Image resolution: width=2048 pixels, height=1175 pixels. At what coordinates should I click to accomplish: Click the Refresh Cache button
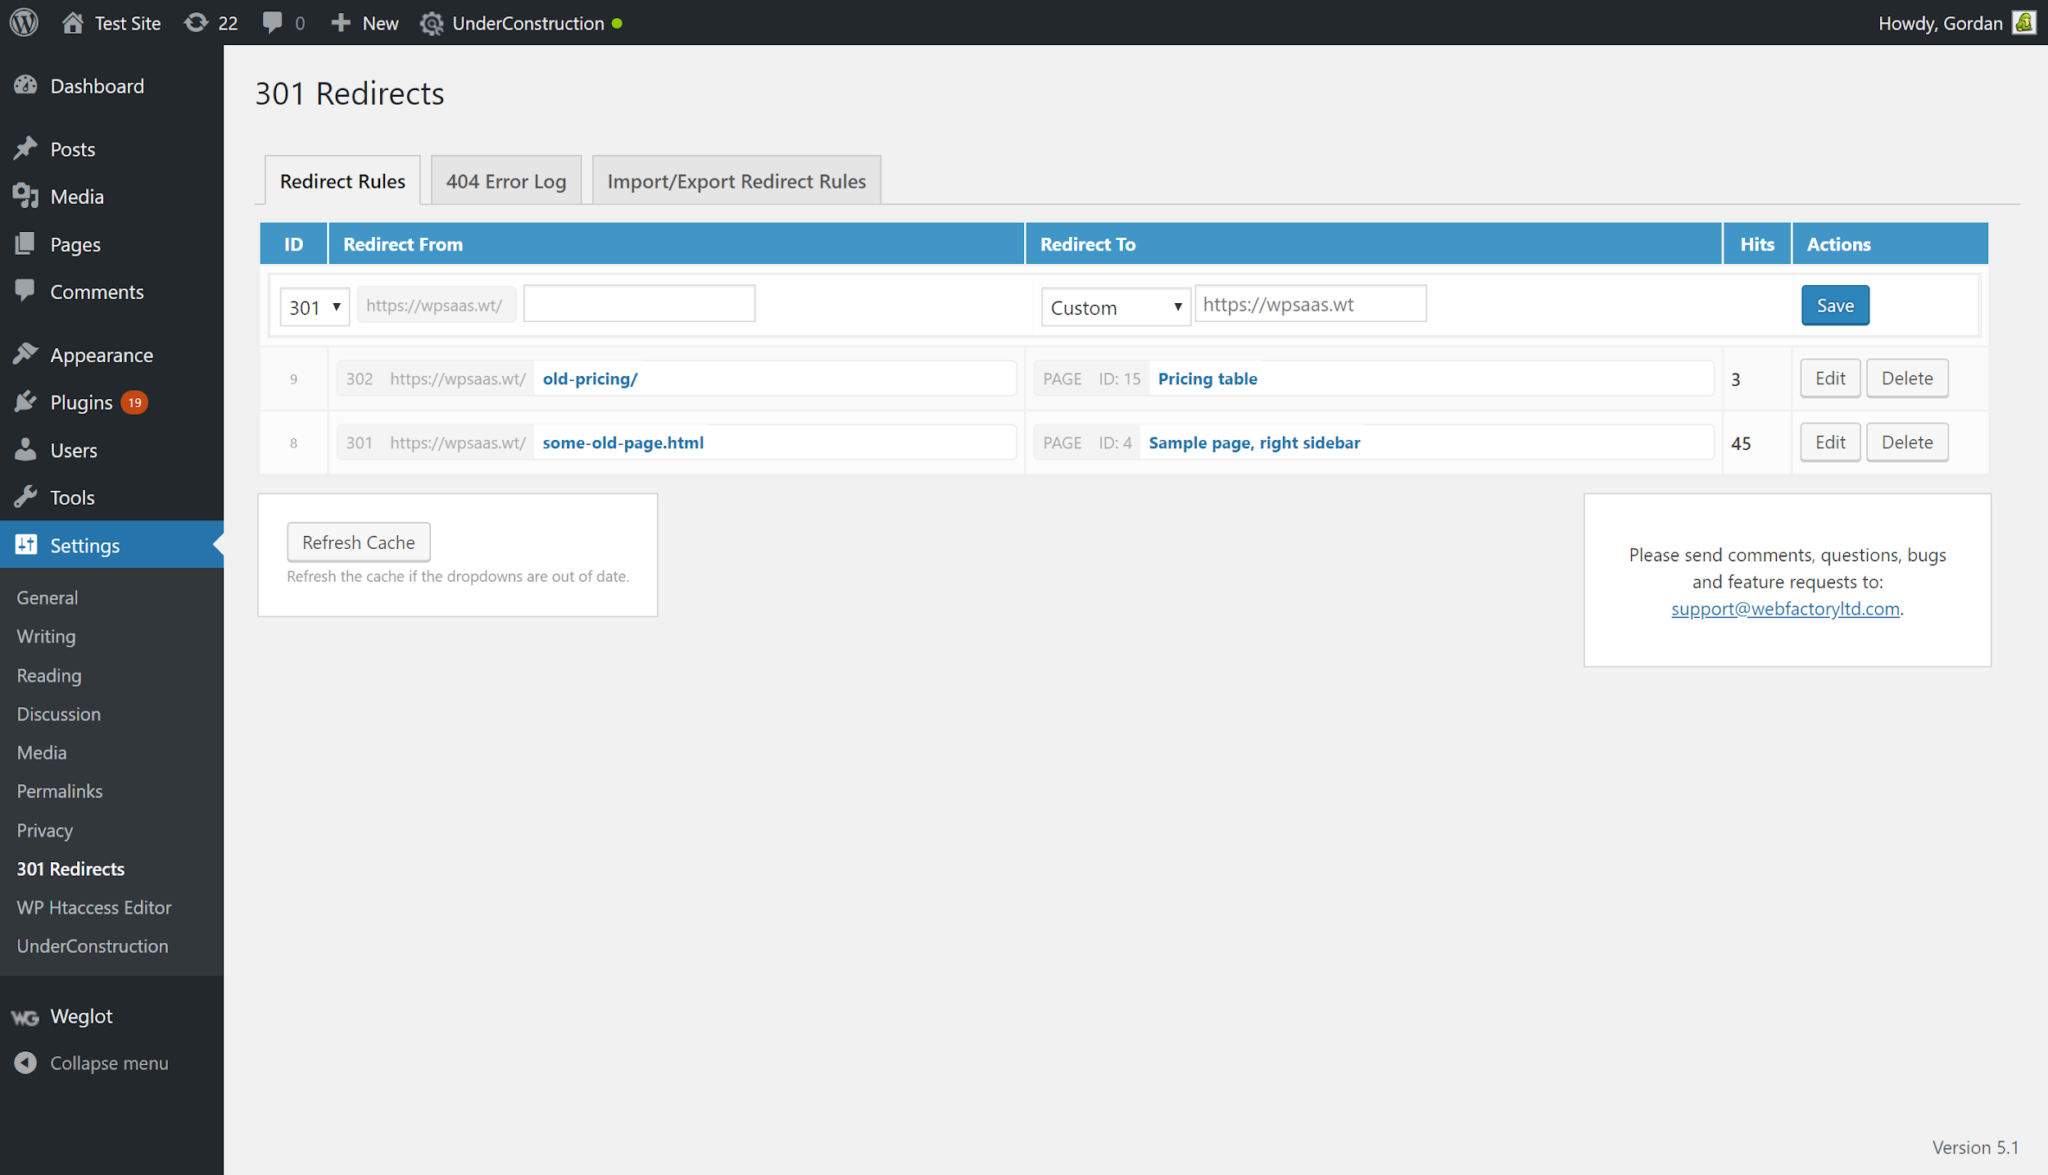(359, 542)
